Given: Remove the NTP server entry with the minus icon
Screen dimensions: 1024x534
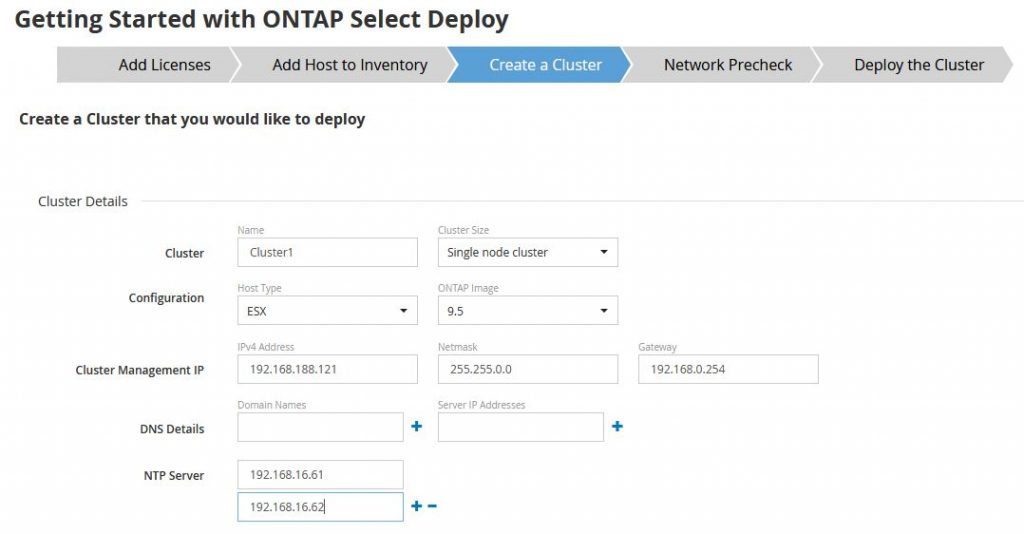Looking at the screenshot, I should [x=432, y=506].
